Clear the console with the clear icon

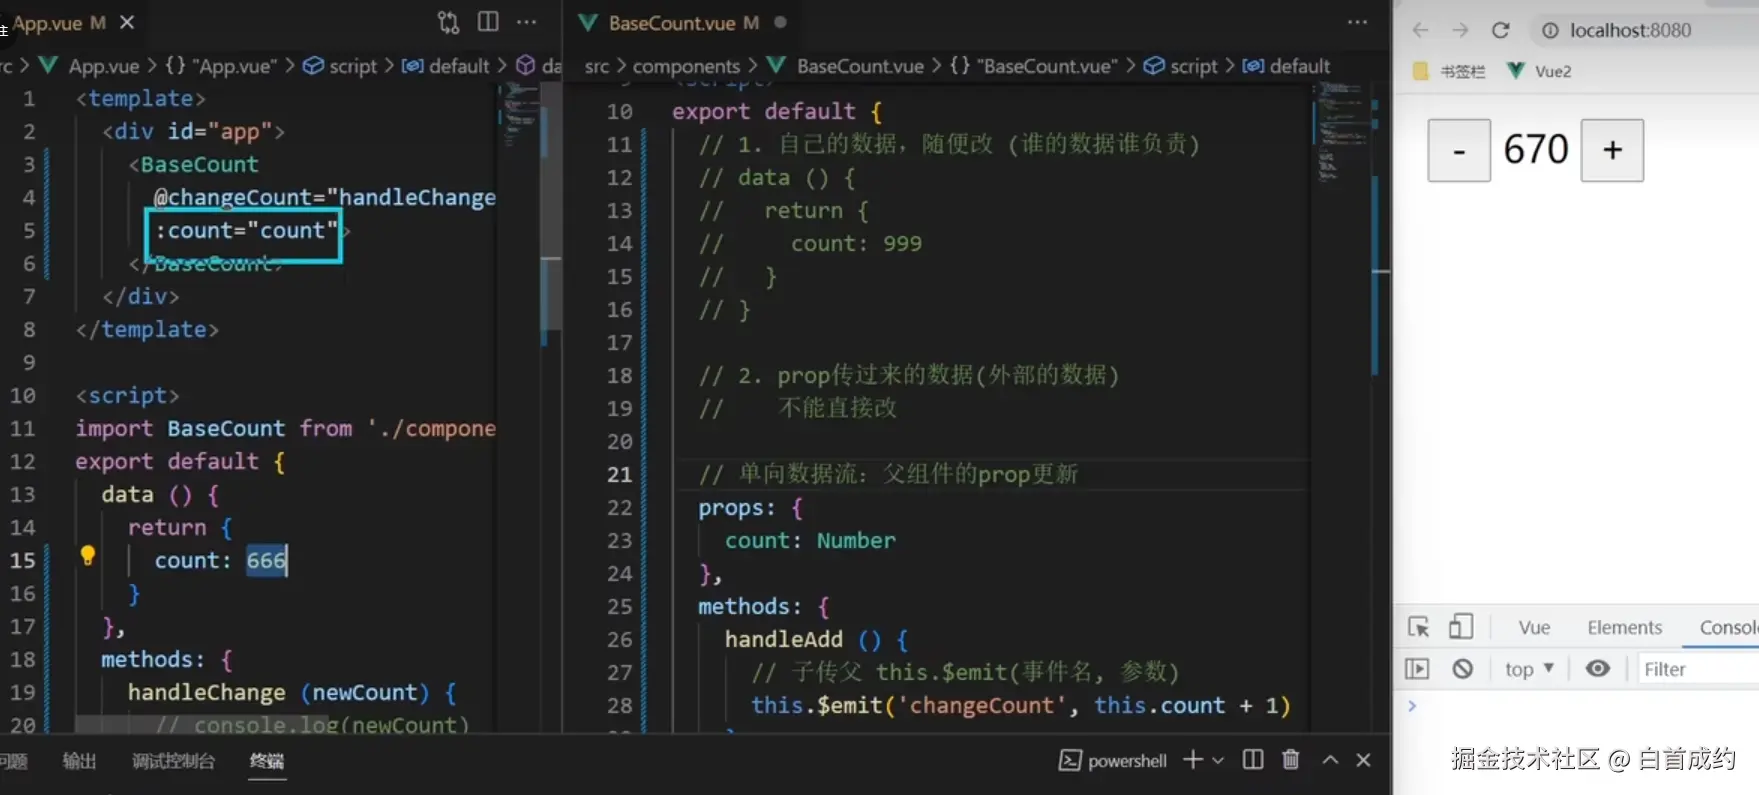click(1462, 668)
